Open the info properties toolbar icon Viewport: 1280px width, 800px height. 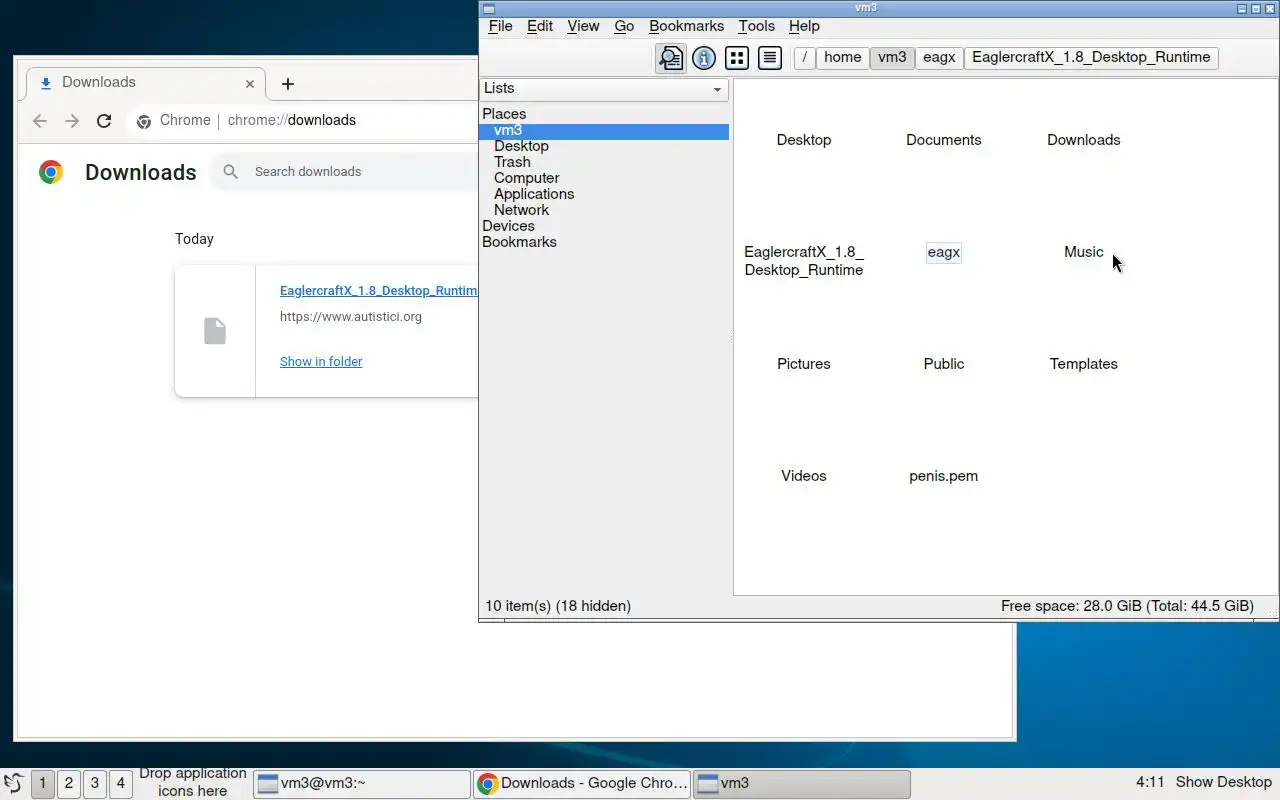coord(704,58)
